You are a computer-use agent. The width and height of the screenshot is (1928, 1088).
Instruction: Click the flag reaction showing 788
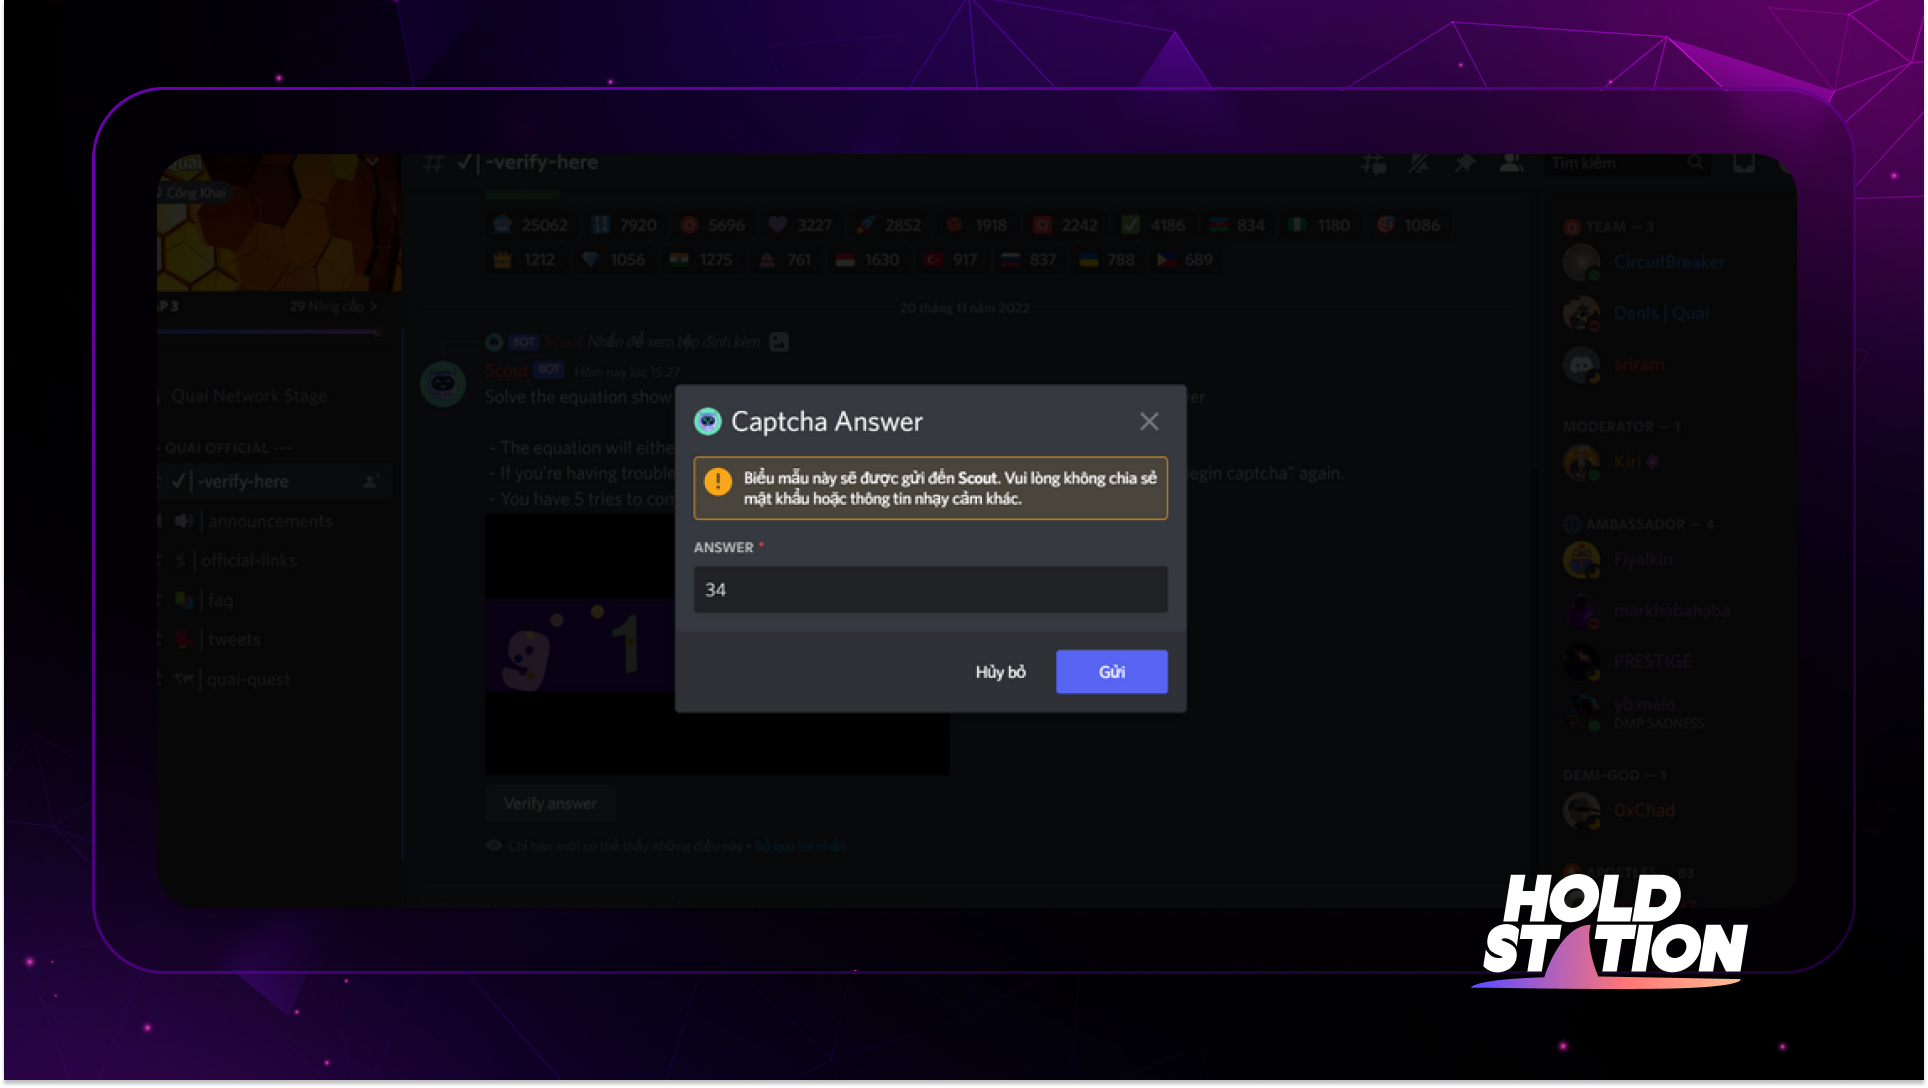1108,260
